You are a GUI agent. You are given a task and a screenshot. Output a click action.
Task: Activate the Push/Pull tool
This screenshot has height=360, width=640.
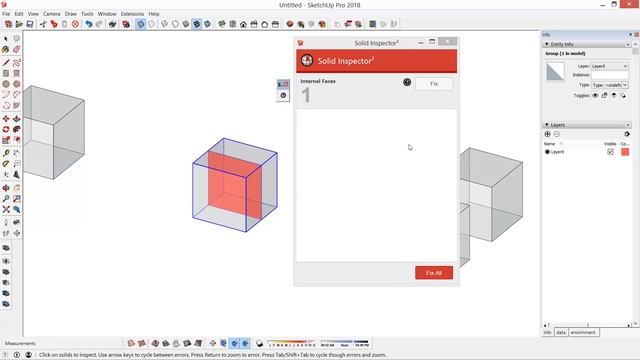point(16,118)
